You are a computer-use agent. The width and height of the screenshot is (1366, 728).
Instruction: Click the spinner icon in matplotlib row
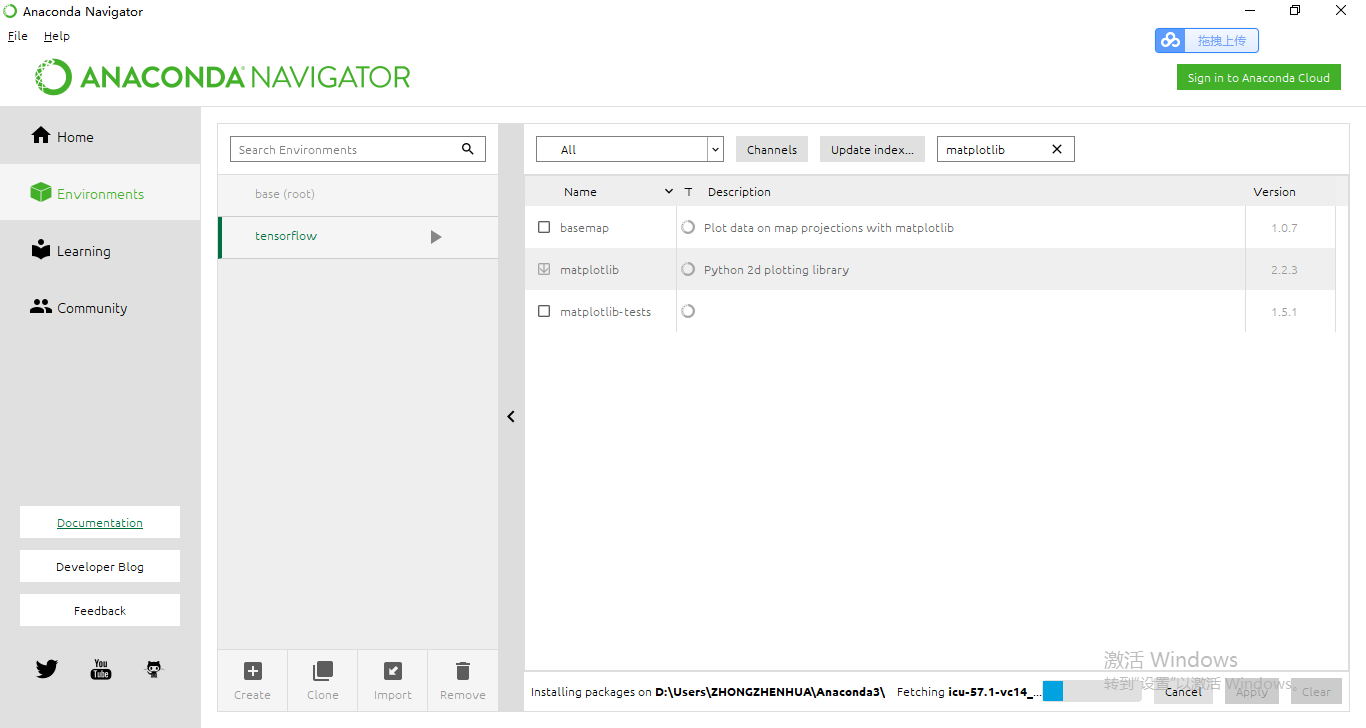[x=688, y=270]
